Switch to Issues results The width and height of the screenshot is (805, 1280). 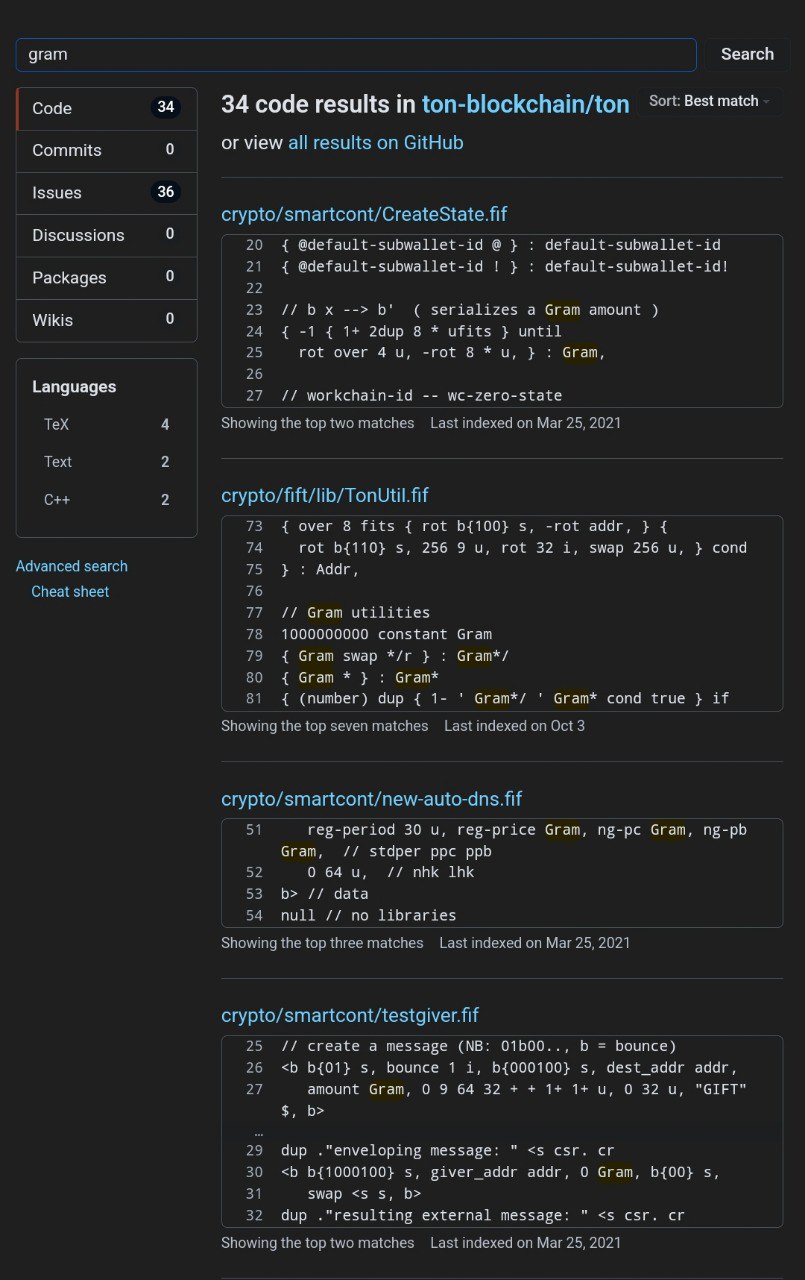click(x=107, y=193)
